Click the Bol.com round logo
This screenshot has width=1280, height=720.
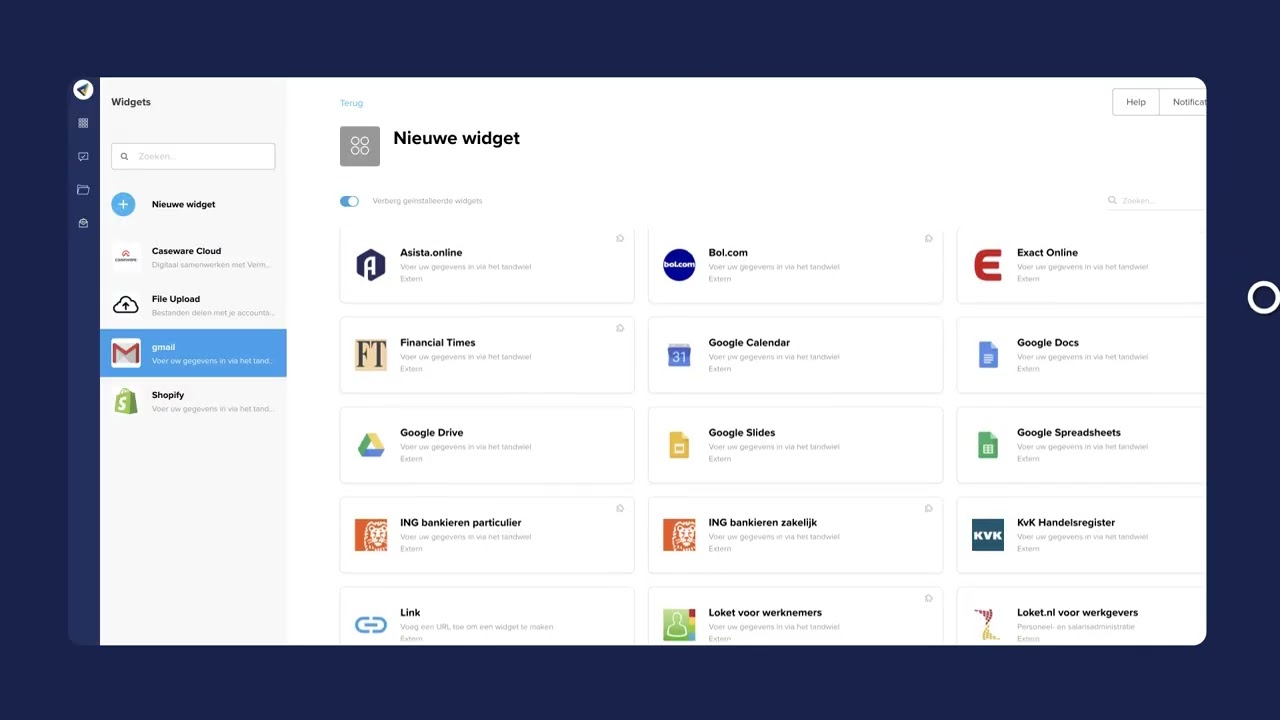[x=679, y=265]
